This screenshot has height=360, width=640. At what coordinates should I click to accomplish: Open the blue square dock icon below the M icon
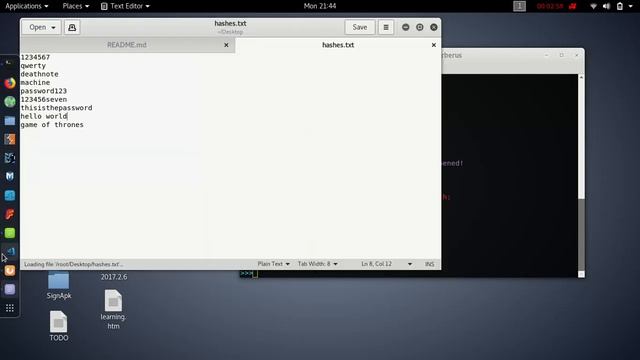(x=10, y=195)
